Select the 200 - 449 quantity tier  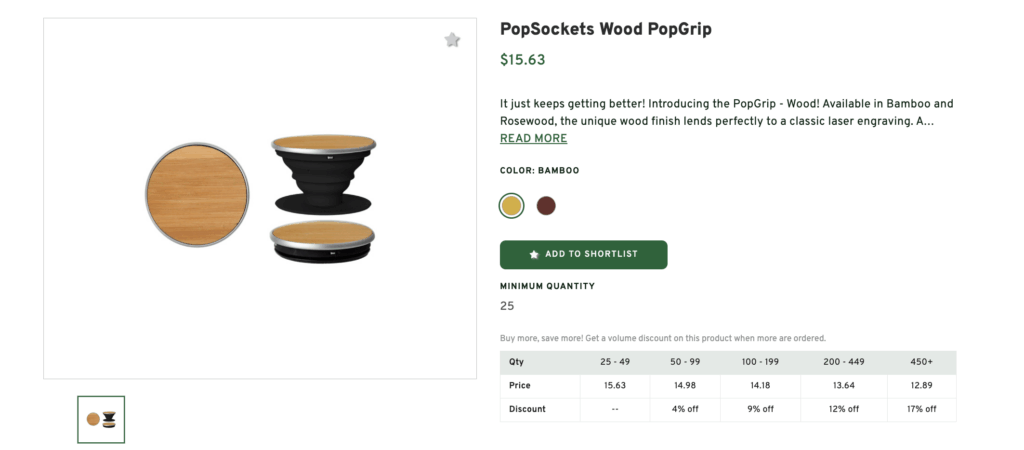click(843, 362)
